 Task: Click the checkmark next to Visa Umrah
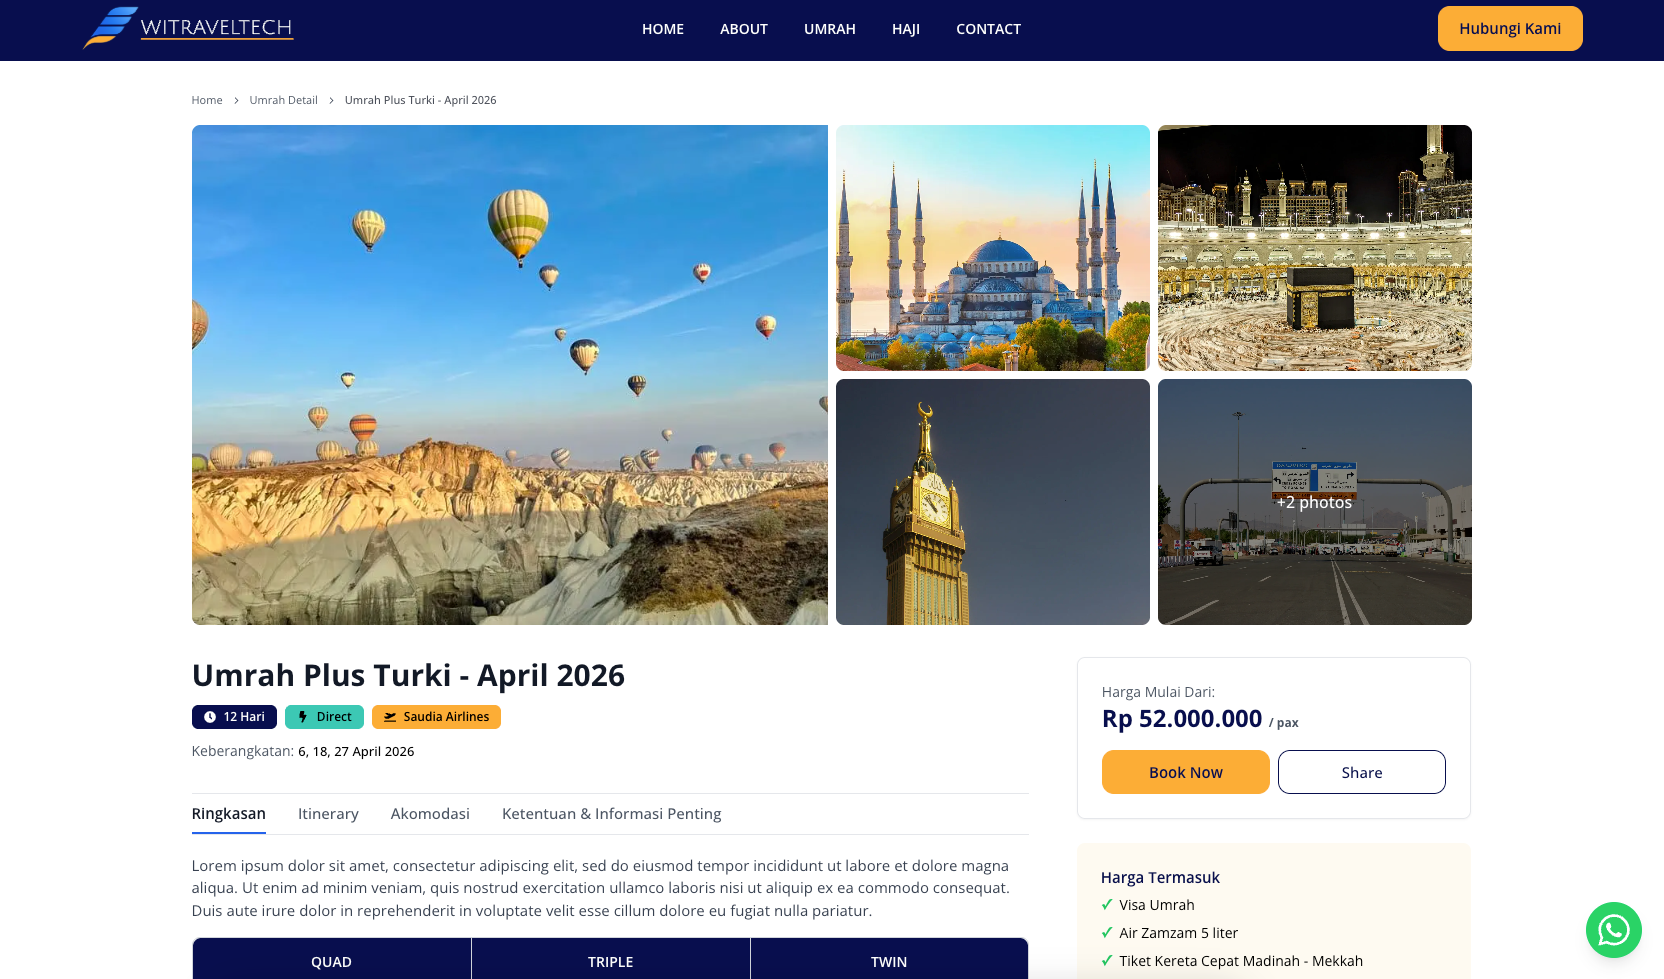click(x=1107, y=905)
